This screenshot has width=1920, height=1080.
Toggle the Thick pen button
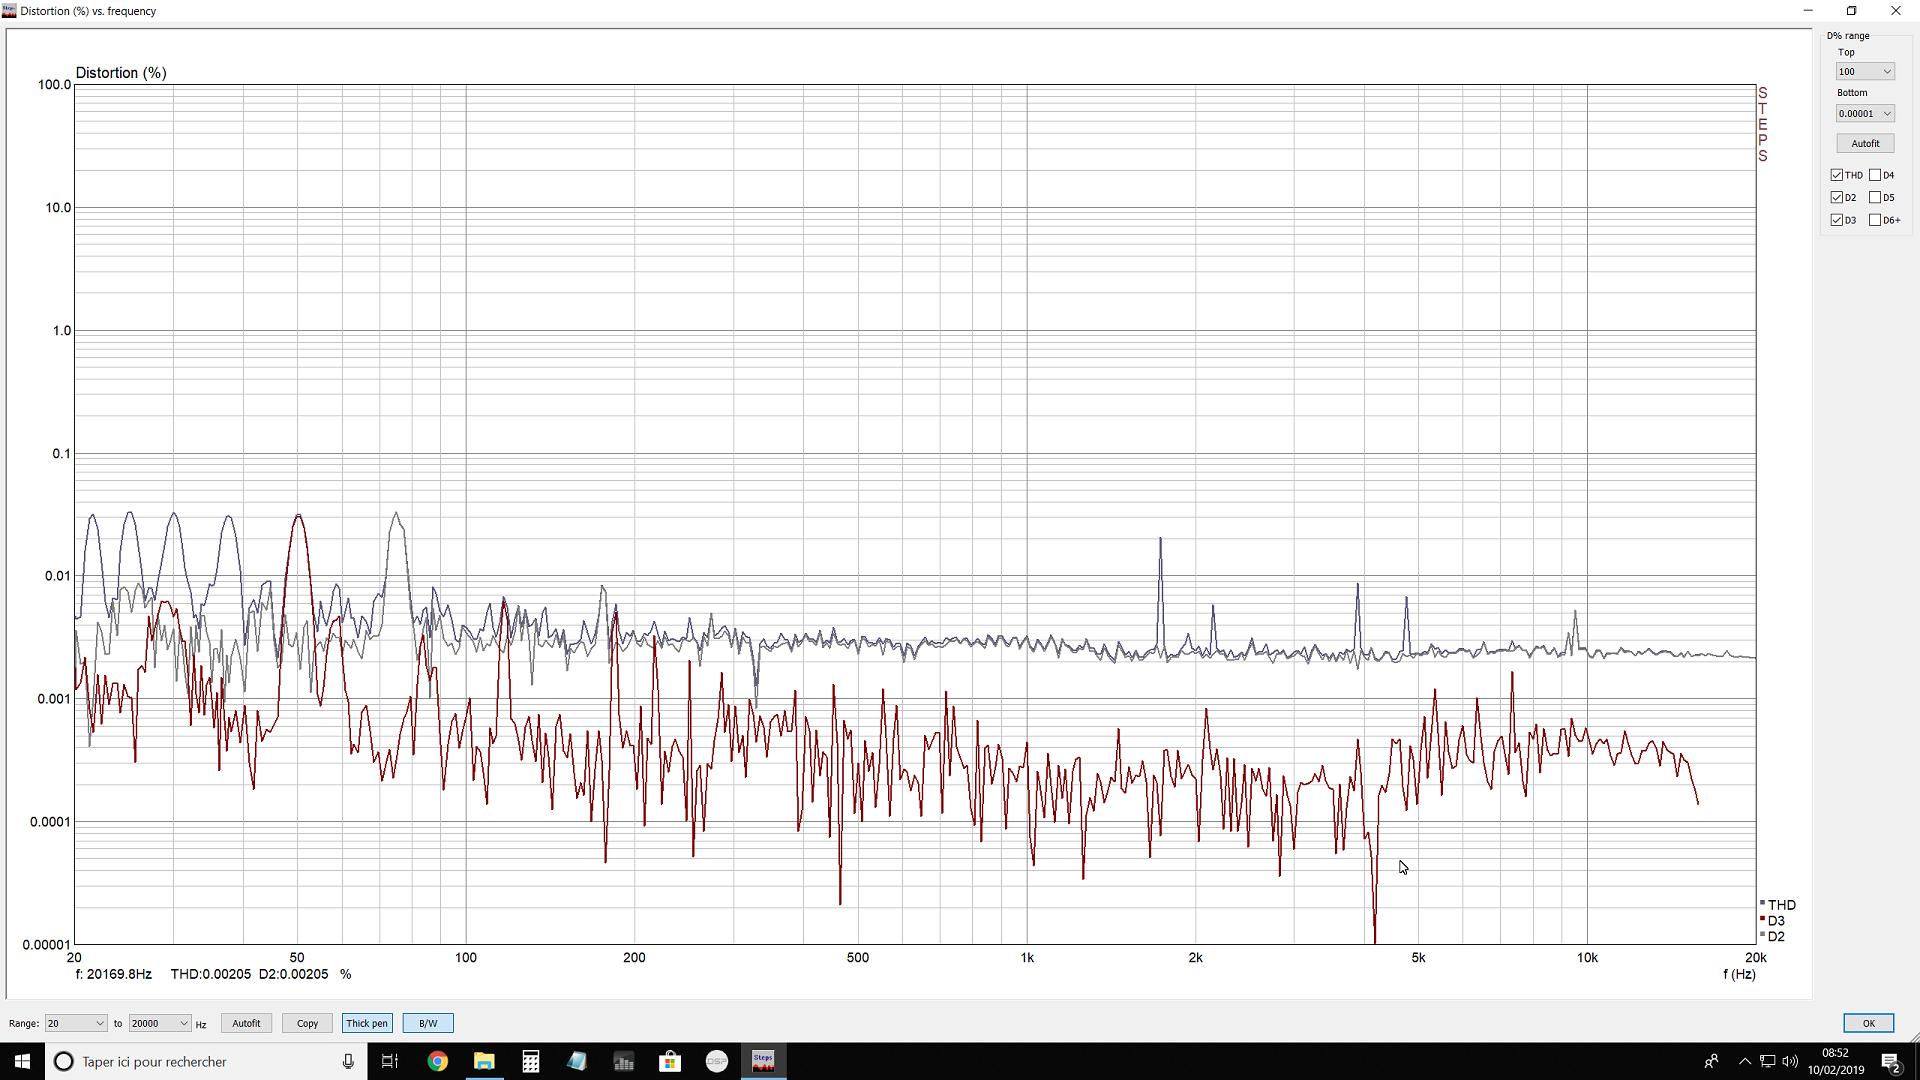[x=367, y=1023]
